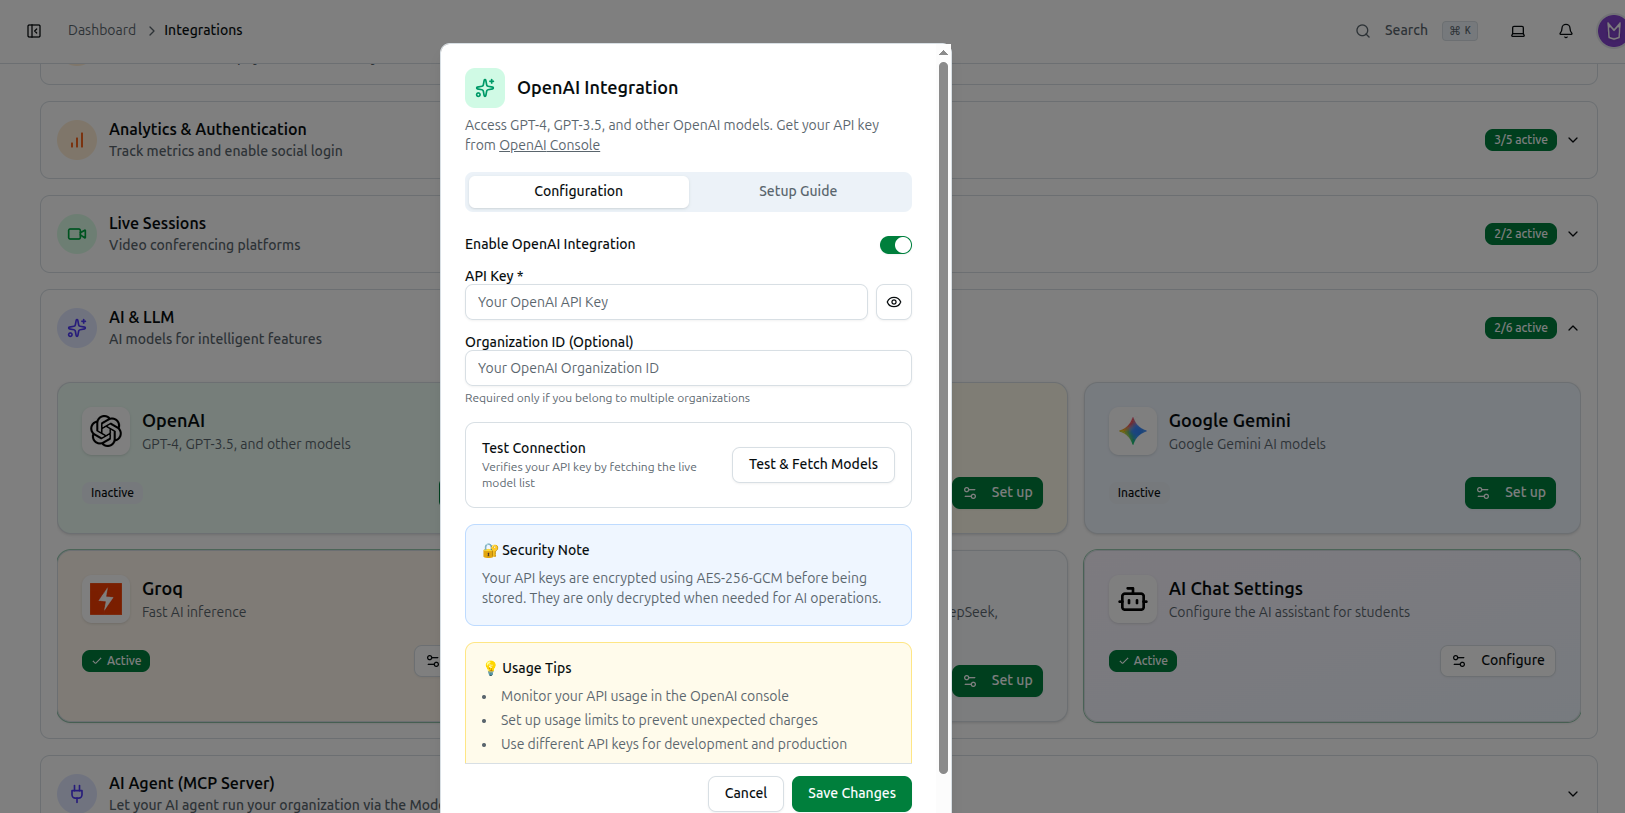Configure AI Chat Settings
1625x813 pixels.
[1498, 661]
